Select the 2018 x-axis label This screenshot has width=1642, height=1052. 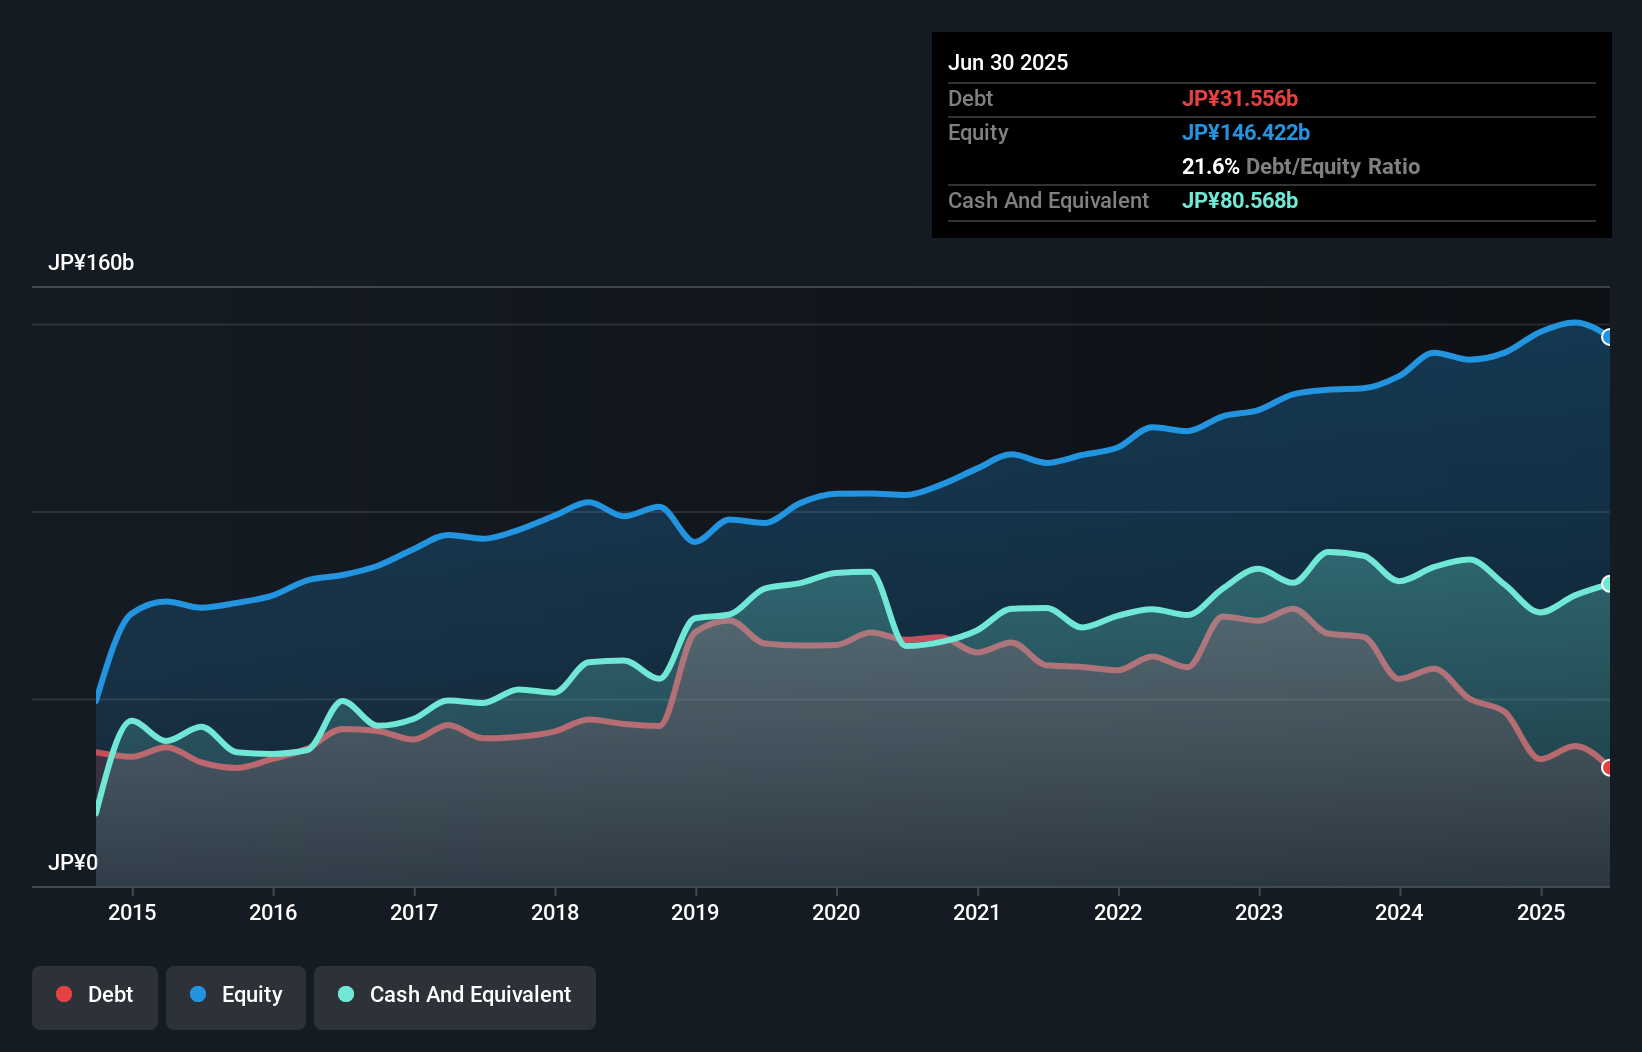[x=555, y=912]
